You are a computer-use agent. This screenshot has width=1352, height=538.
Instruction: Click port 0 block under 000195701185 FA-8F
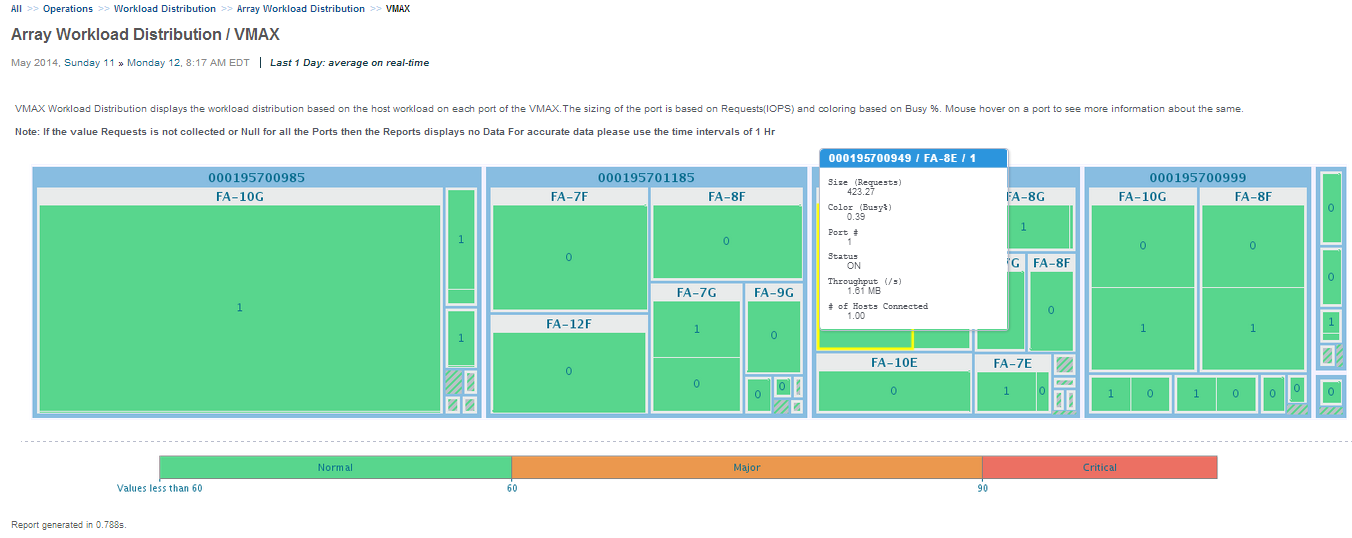coord(726,242)
